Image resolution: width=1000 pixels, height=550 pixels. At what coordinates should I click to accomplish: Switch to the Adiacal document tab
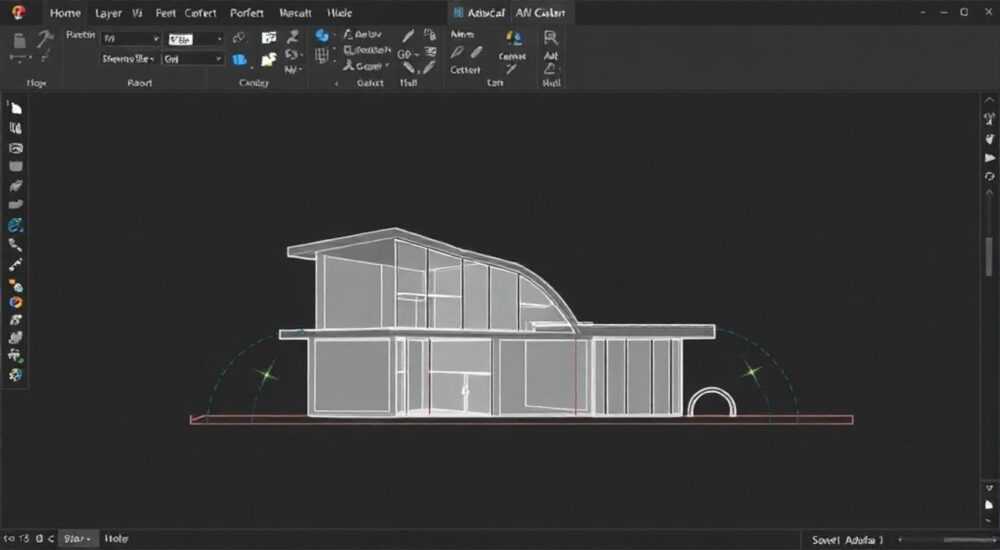click(x=479, y=13)
